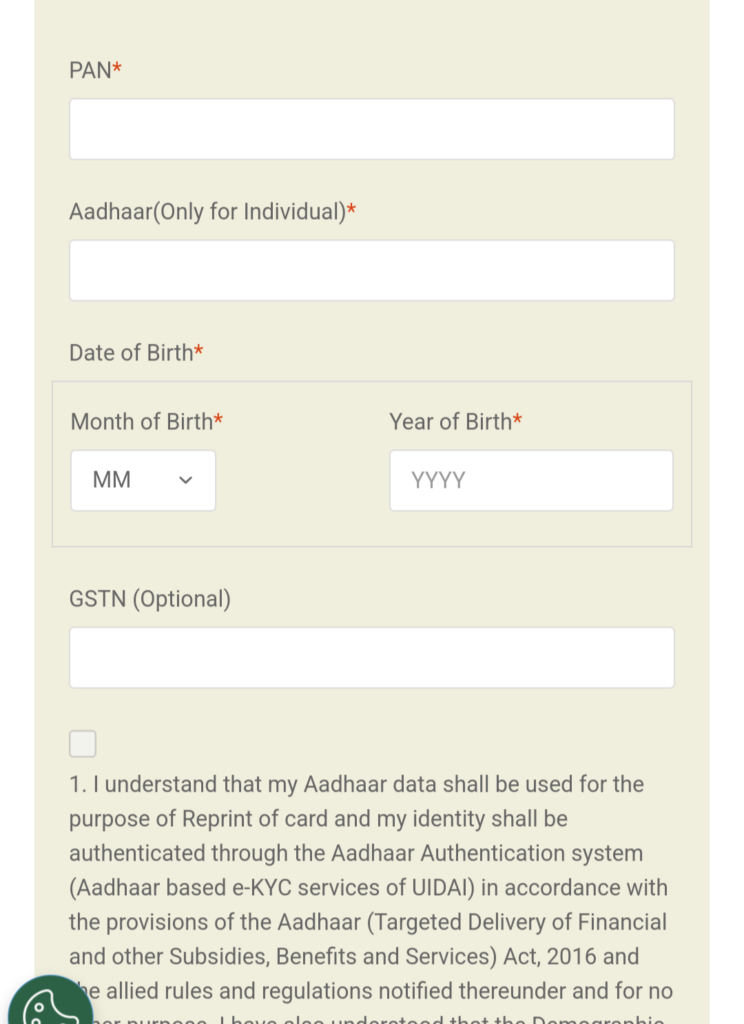Click the chevron arrow in the MM selector
Screen dimensions: 744x1024
185,480
